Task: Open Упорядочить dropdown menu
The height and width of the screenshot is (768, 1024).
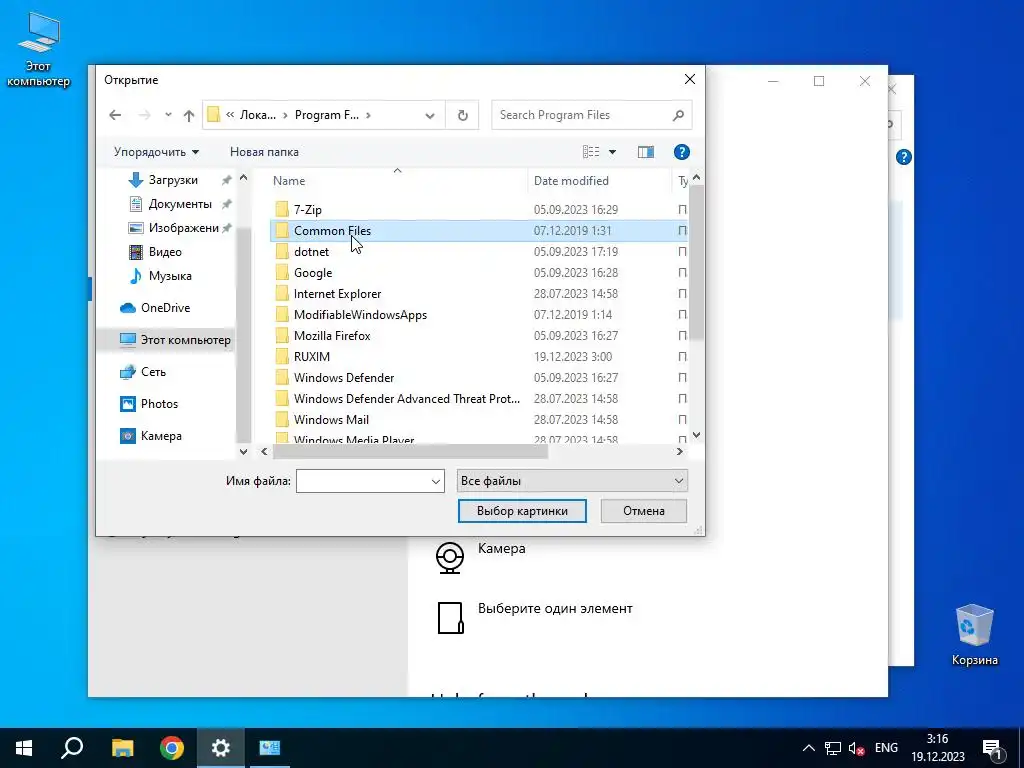Action: pyautogui.click(x=157, y=152)
